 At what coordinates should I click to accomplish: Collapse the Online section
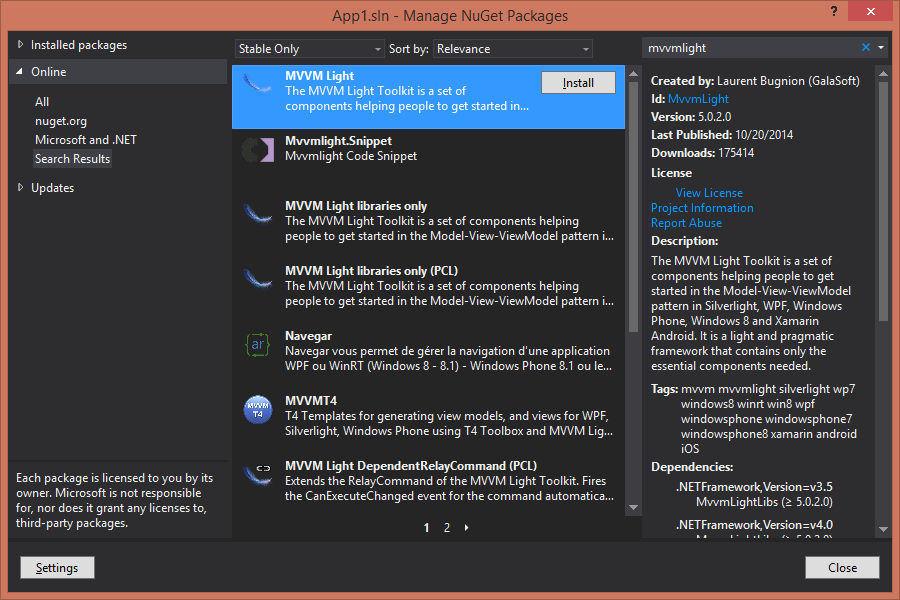point(21,72)
